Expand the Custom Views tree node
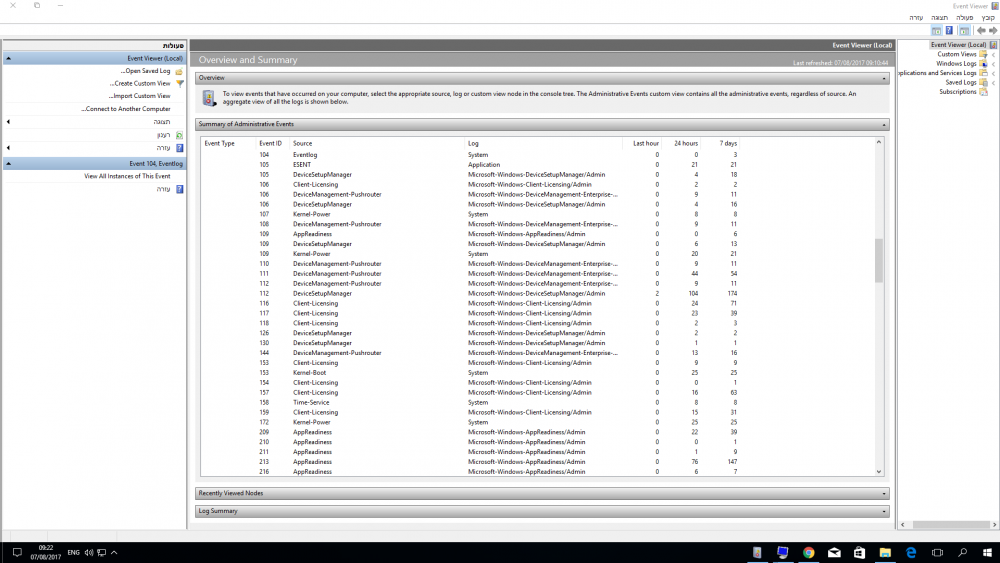The width and height of the screenshot is (1000, 563). click(994, 55)
